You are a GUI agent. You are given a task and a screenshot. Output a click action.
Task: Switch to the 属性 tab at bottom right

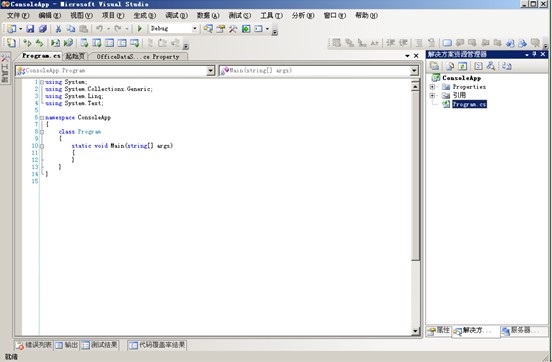(x=439, y=331)
